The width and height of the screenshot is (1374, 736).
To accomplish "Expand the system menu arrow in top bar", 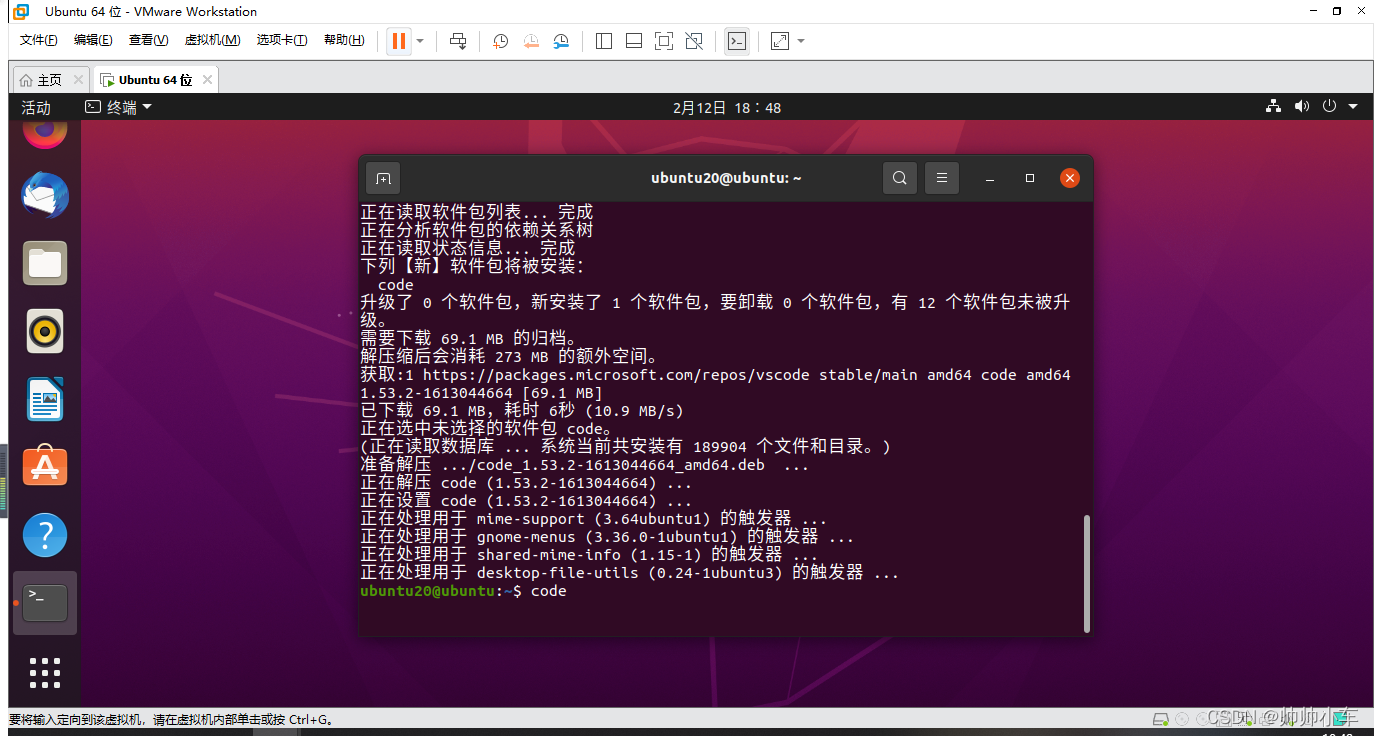I will point(1353,107).
